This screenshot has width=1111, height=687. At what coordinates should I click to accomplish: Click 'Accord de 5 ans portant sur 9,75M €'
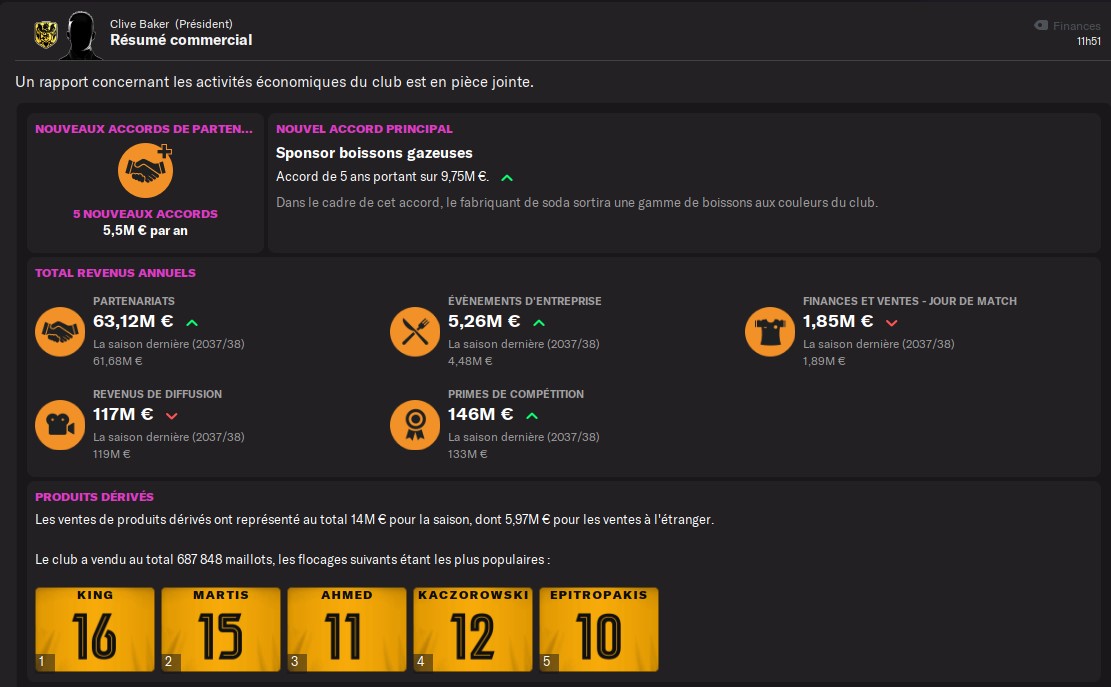click(383, 177)
